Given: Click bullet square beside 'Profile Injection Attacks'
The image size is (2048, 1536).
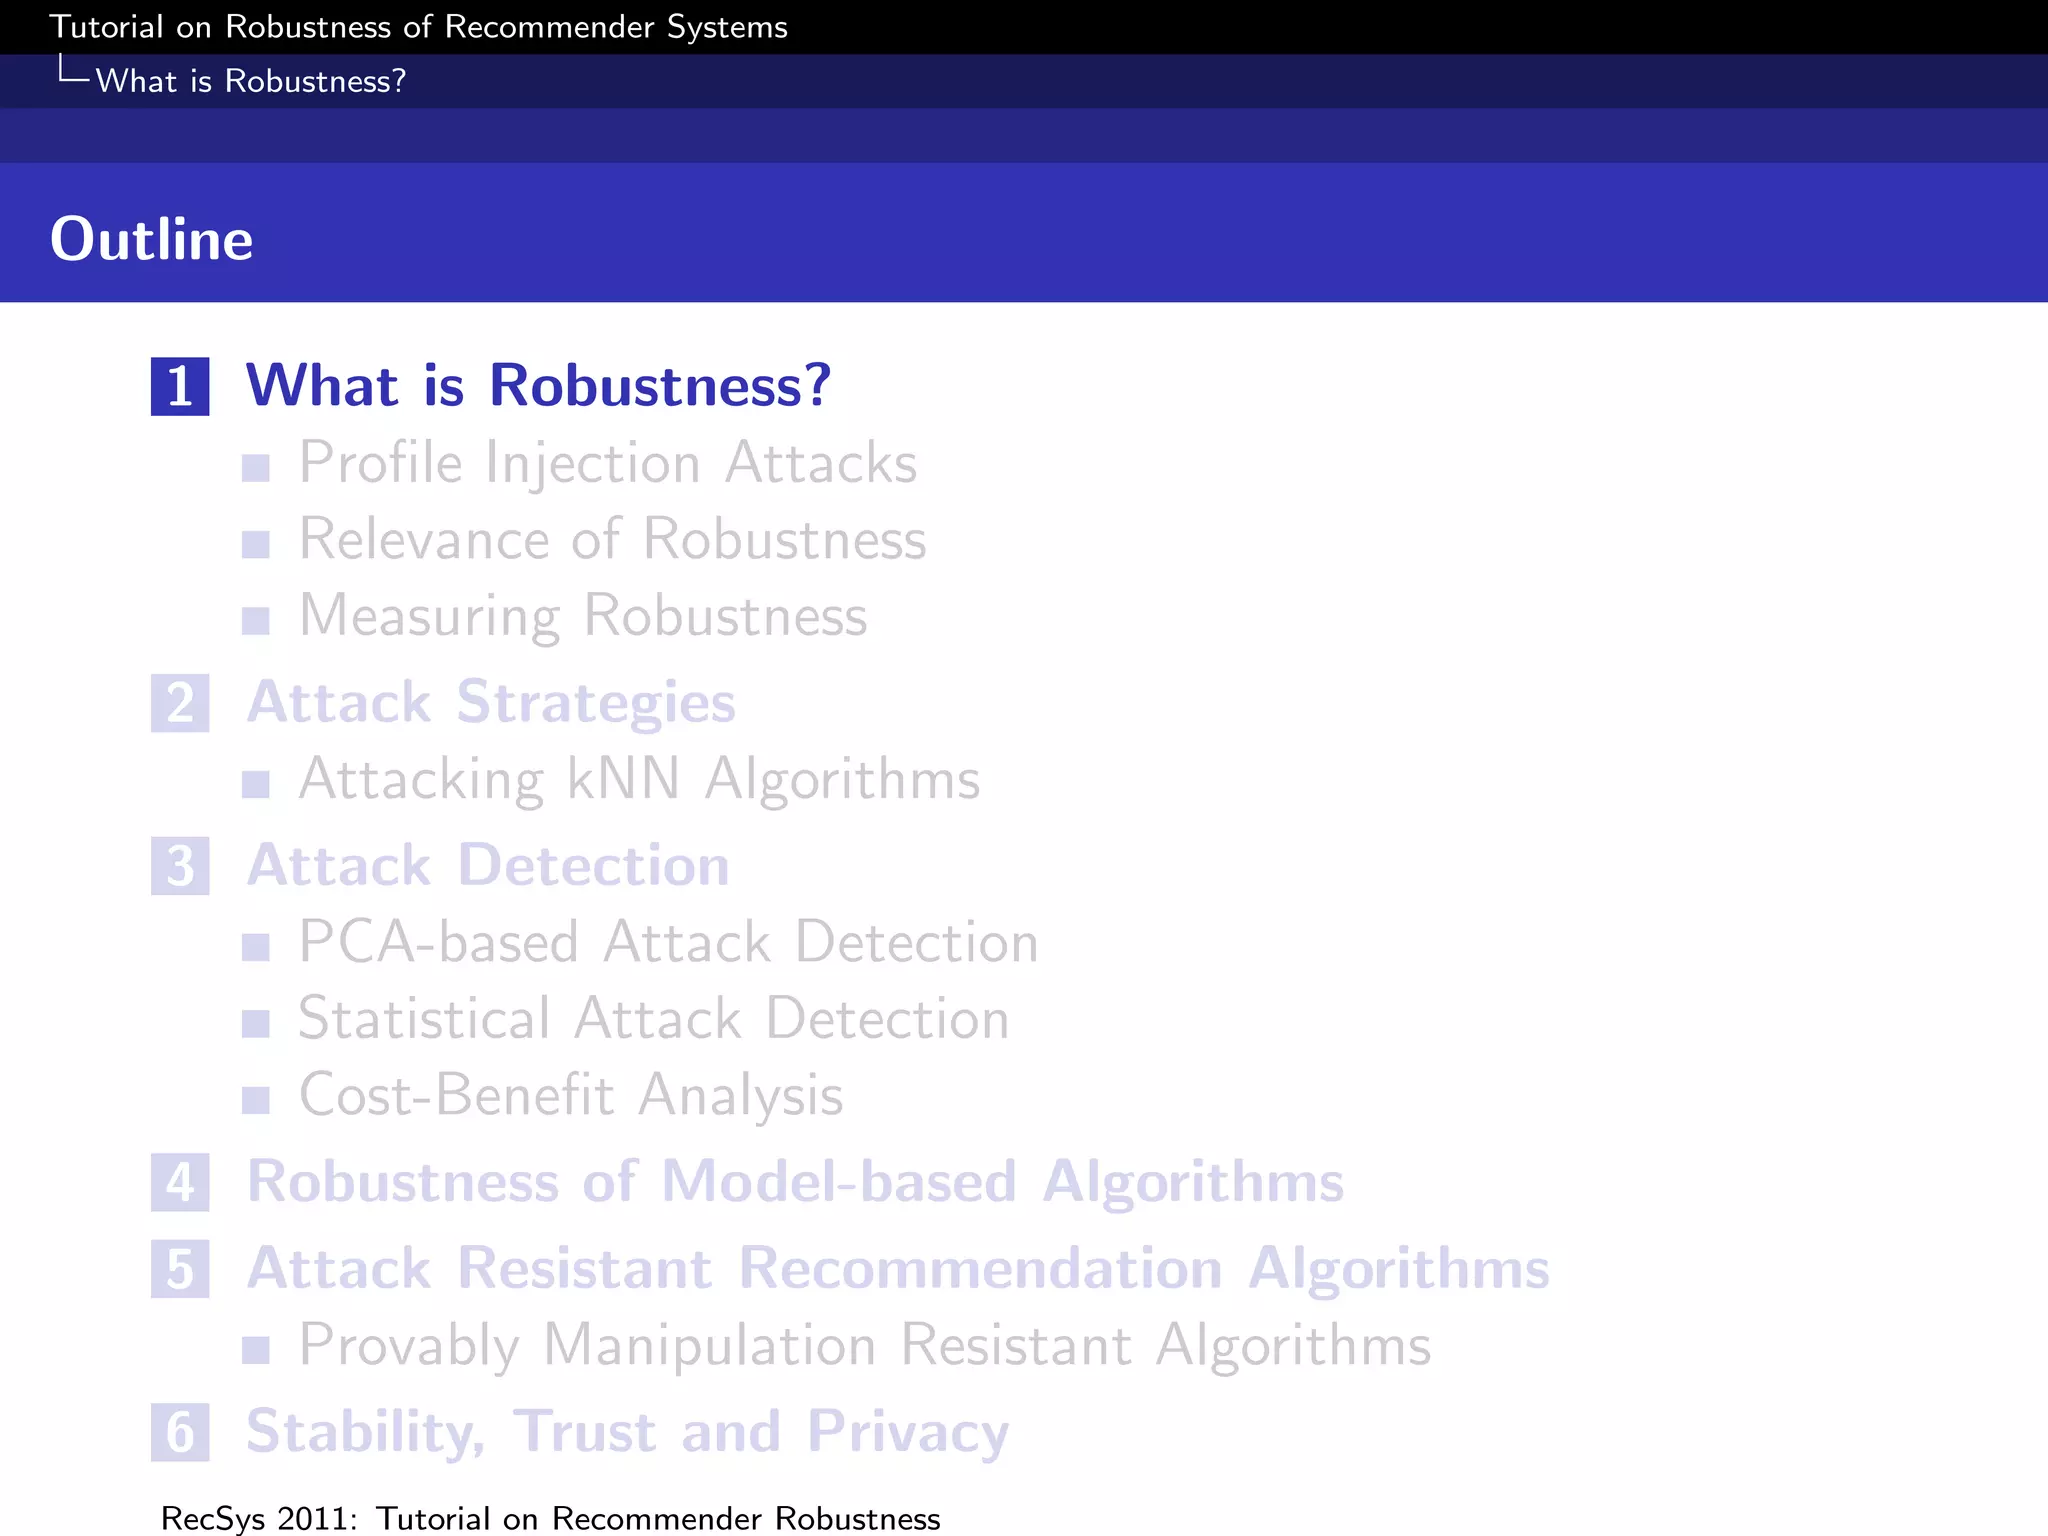Looking at the screenshot, I should click(256, 468).
